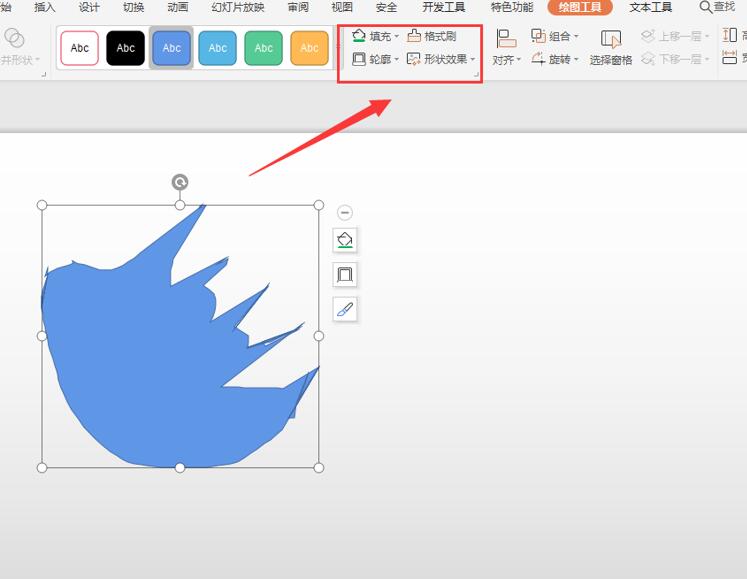Click the top-right corner handle of shape
Screen dimensions: 747x579
(x=319, y=205)
